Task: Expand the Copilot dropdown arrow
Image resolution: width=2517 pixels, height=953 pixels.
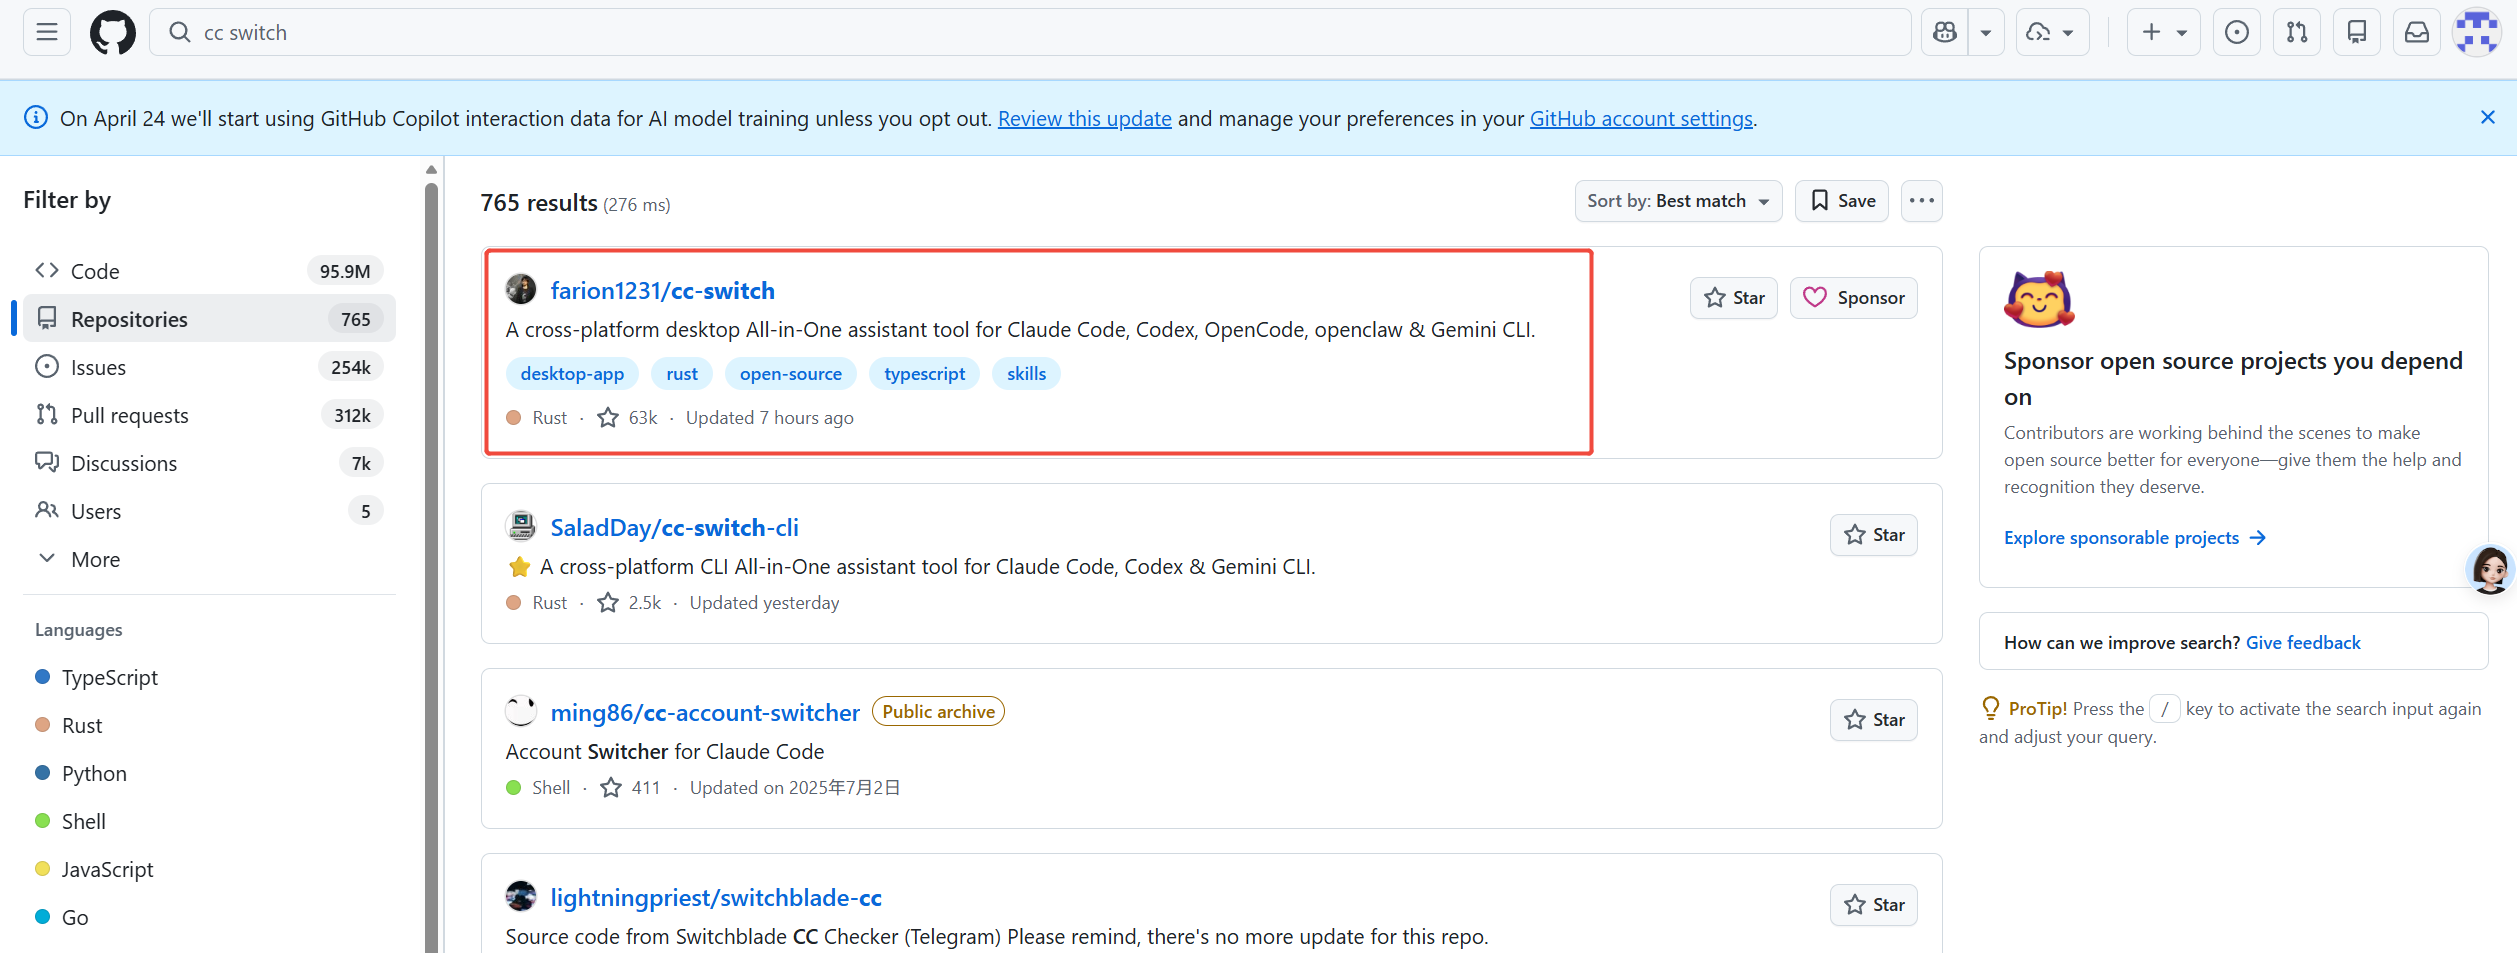Action: pyautogui.click(x=1986, y=32)
